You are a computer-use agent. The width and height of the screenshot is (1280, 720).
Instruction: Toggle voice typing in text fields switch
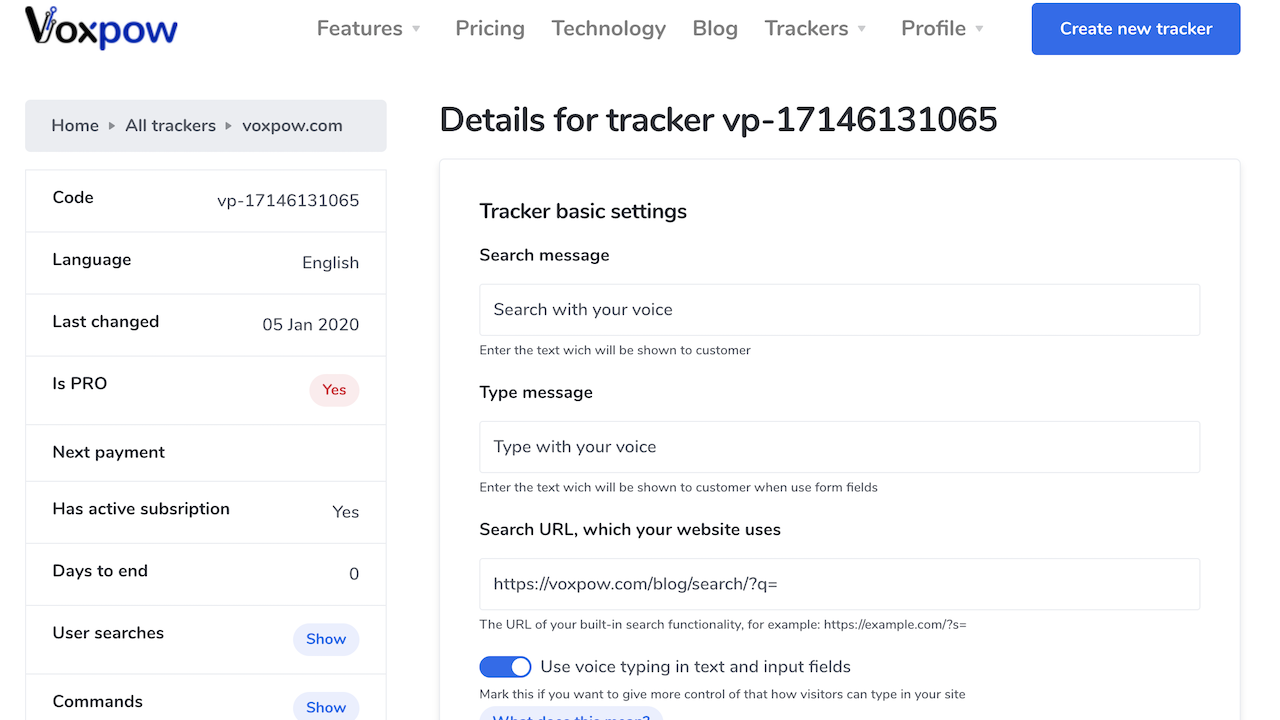coord(505,667)
